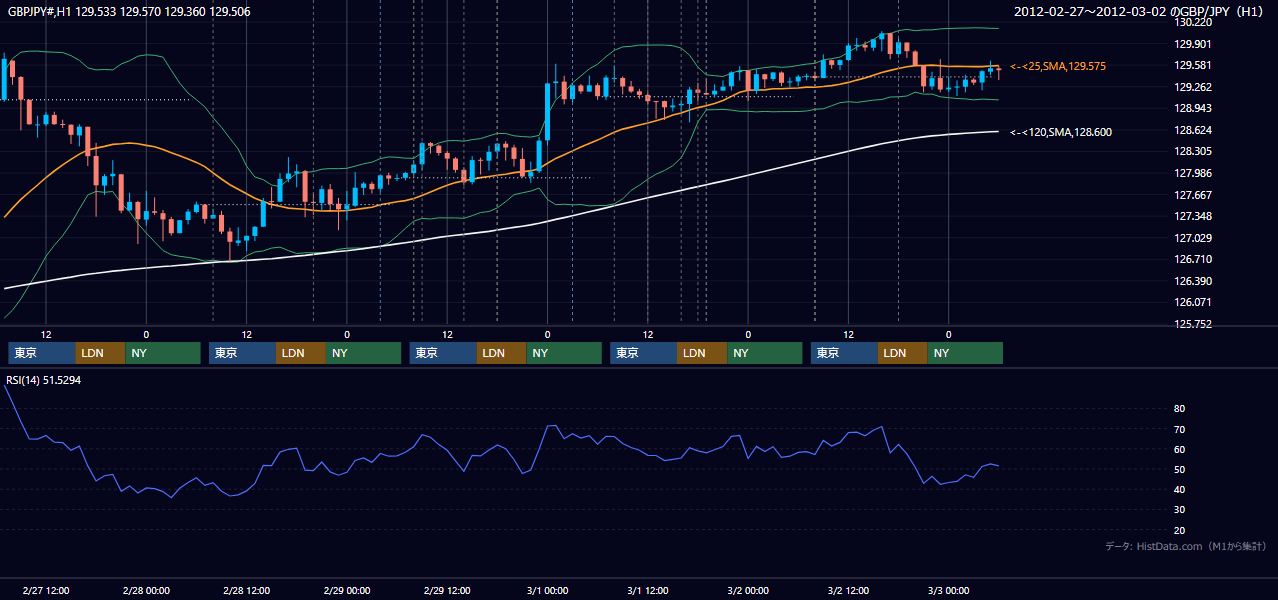Click price axis value 125.752
Screen dimensions: 1278x600
1194,325
